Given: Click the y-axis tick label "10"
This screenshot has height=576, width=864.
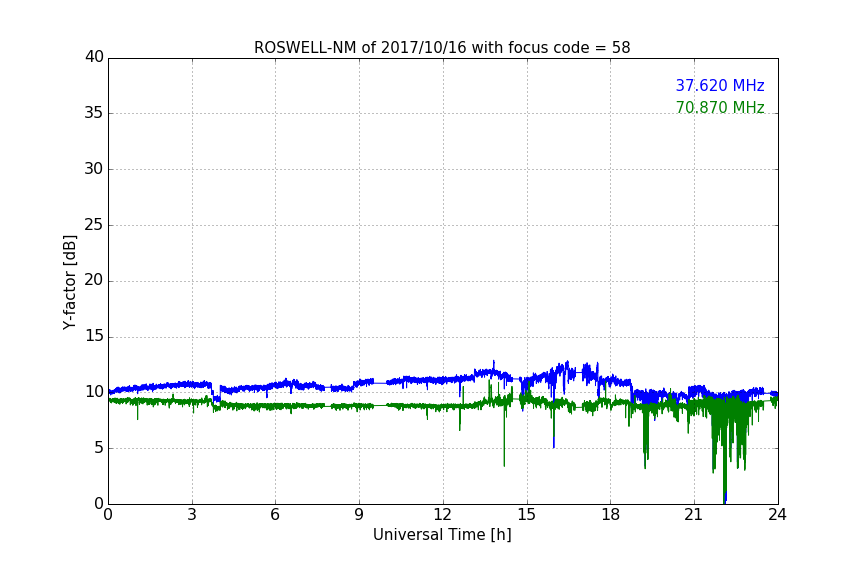Looking at the screenshot, I should click(x=94, y=392).
